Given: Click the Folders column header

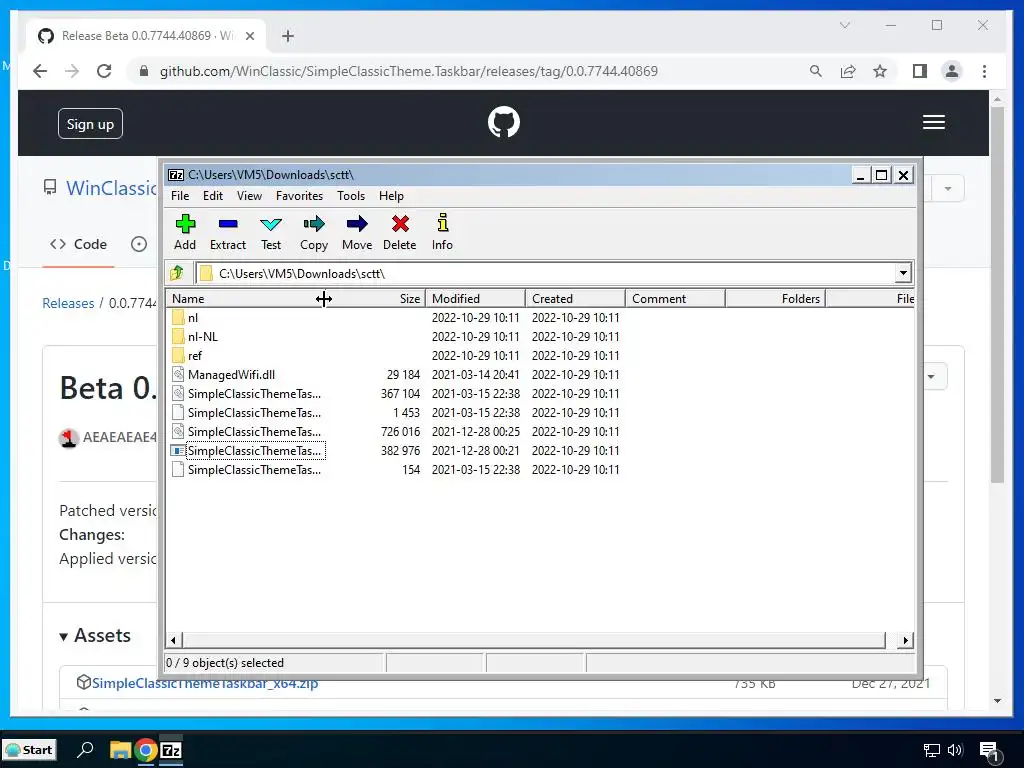Looking at the screenshot, I should (775, 298).
